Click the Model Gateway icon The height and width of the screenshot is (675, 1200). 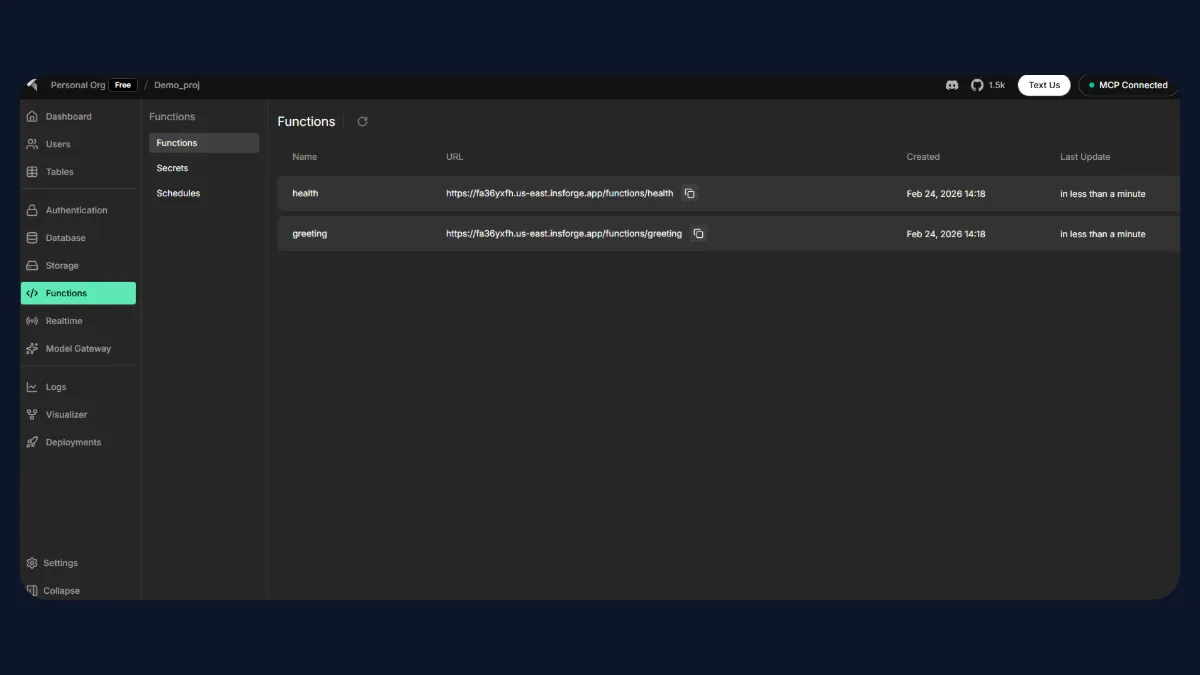[32, 348]
